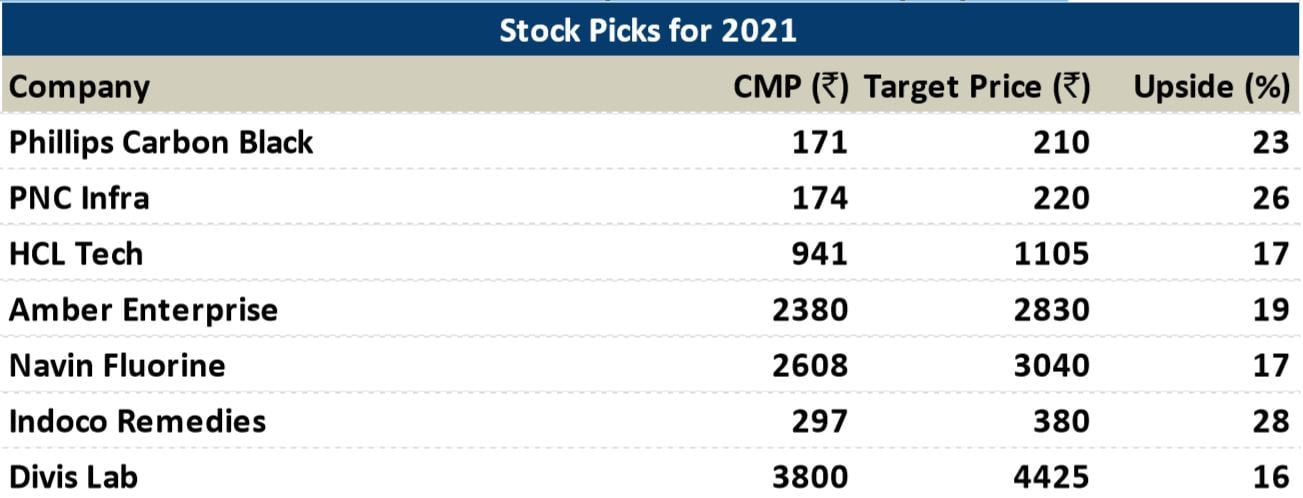
Task: Select the Phillips Carbon Black company cell
Action: 161,143
